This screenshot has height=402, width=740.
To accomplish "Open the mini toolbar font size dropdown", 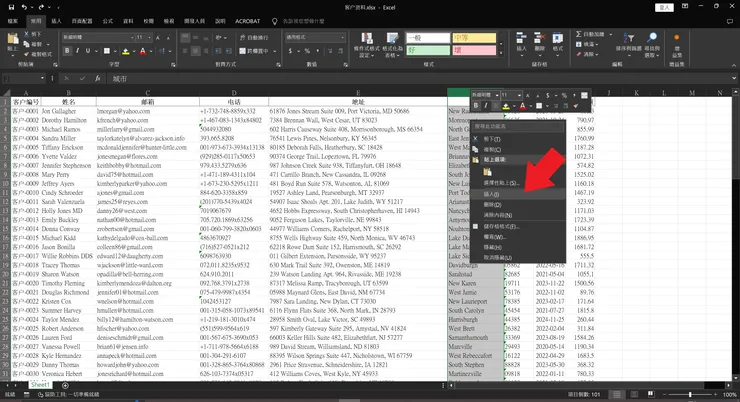I will coord(519,95).
